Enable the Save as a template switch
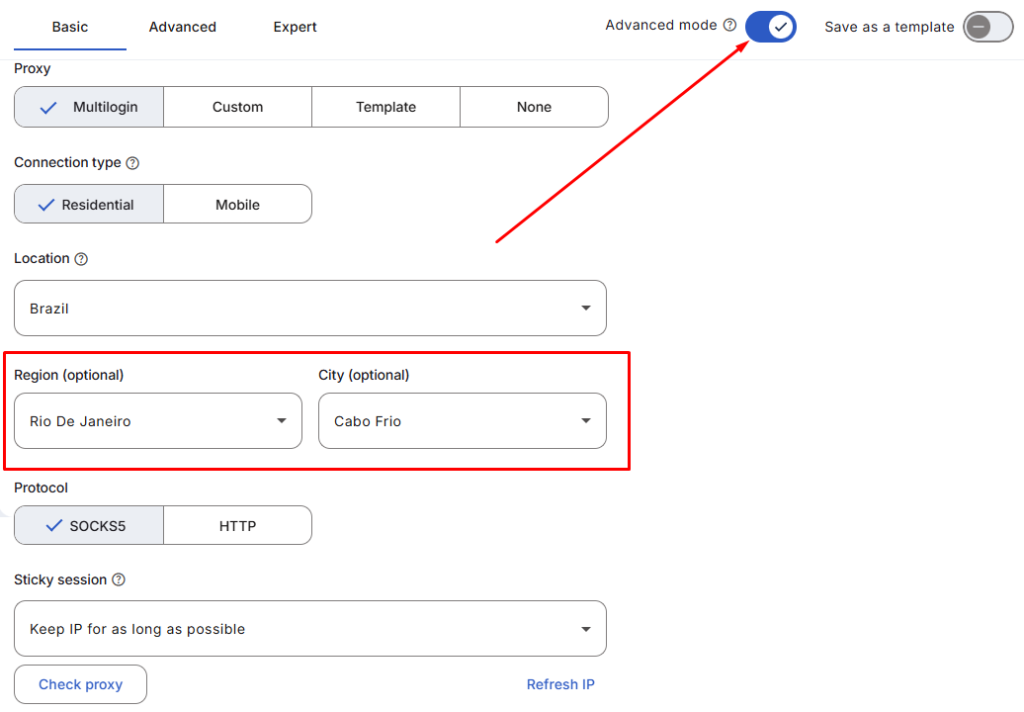Viewport: 1024px width, 712px height. [x=988, y=27]
